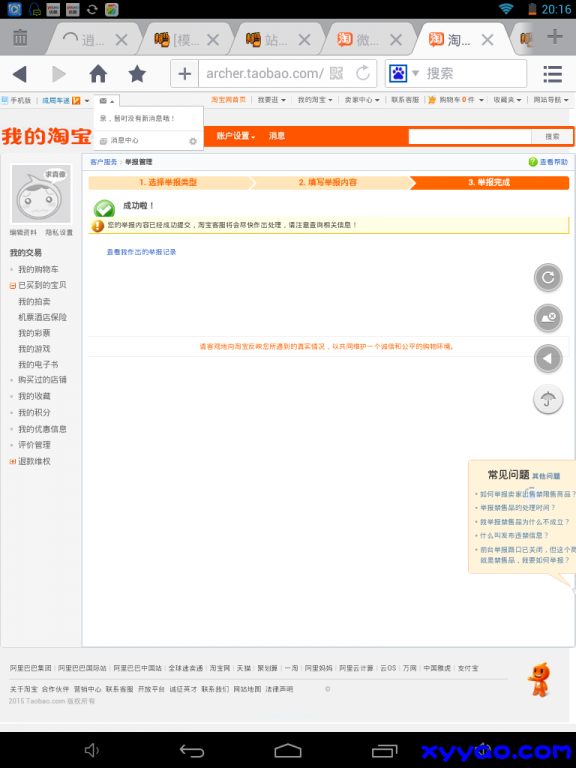Open 消息中心 message center
The height and width of the screenshot is (768, 576).
[124, 141]
